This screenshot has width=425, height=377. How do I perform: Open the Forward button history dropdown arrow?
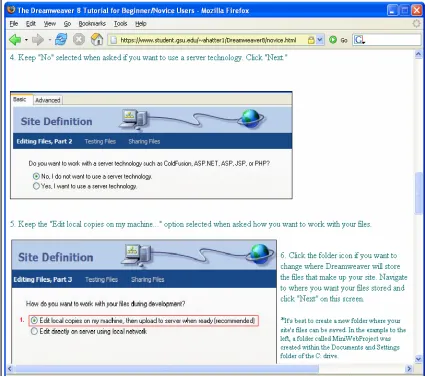click(x=50, y=40)
